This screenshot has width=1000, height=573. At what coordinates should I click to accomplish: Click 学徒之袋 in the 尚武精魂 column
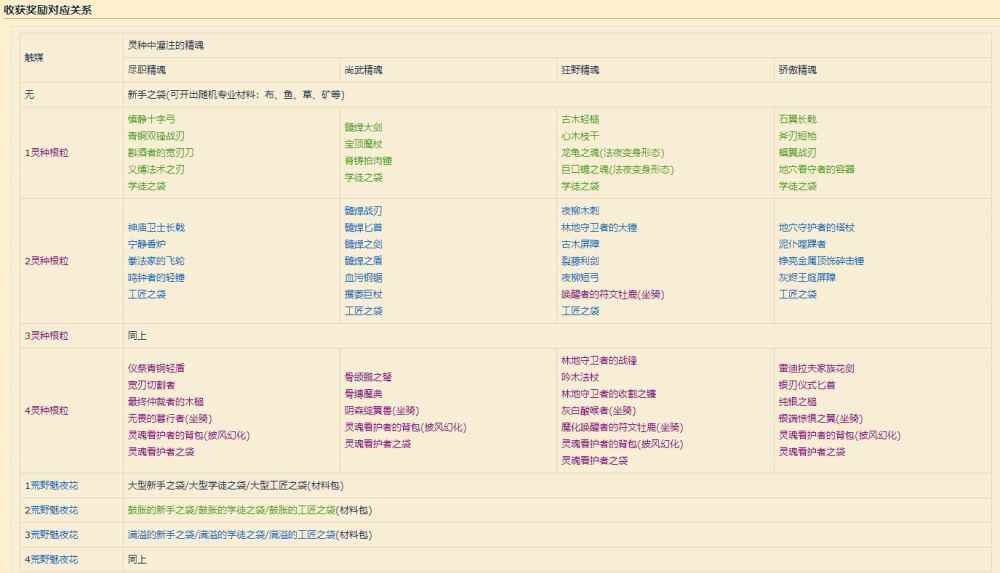(364, 178)
